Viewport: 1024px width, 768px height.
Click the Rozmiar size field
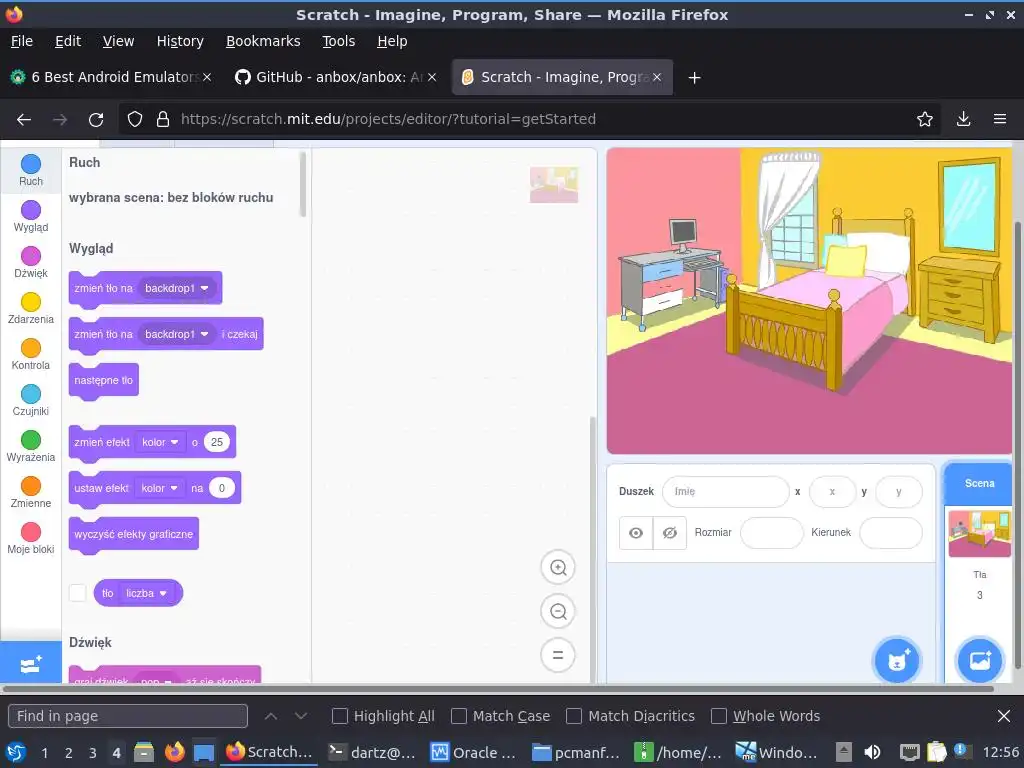tap(771, 533)
